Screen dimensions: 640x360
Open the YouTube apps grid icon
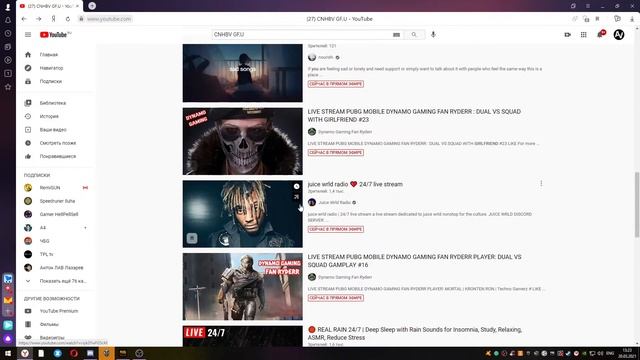(x=583, y=35)
